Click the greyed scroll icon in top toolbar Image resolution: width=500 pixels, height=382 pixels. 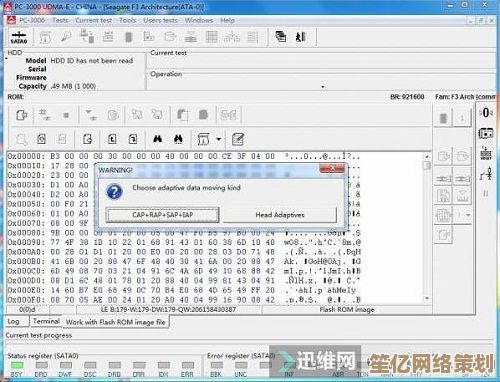(45, 37)
